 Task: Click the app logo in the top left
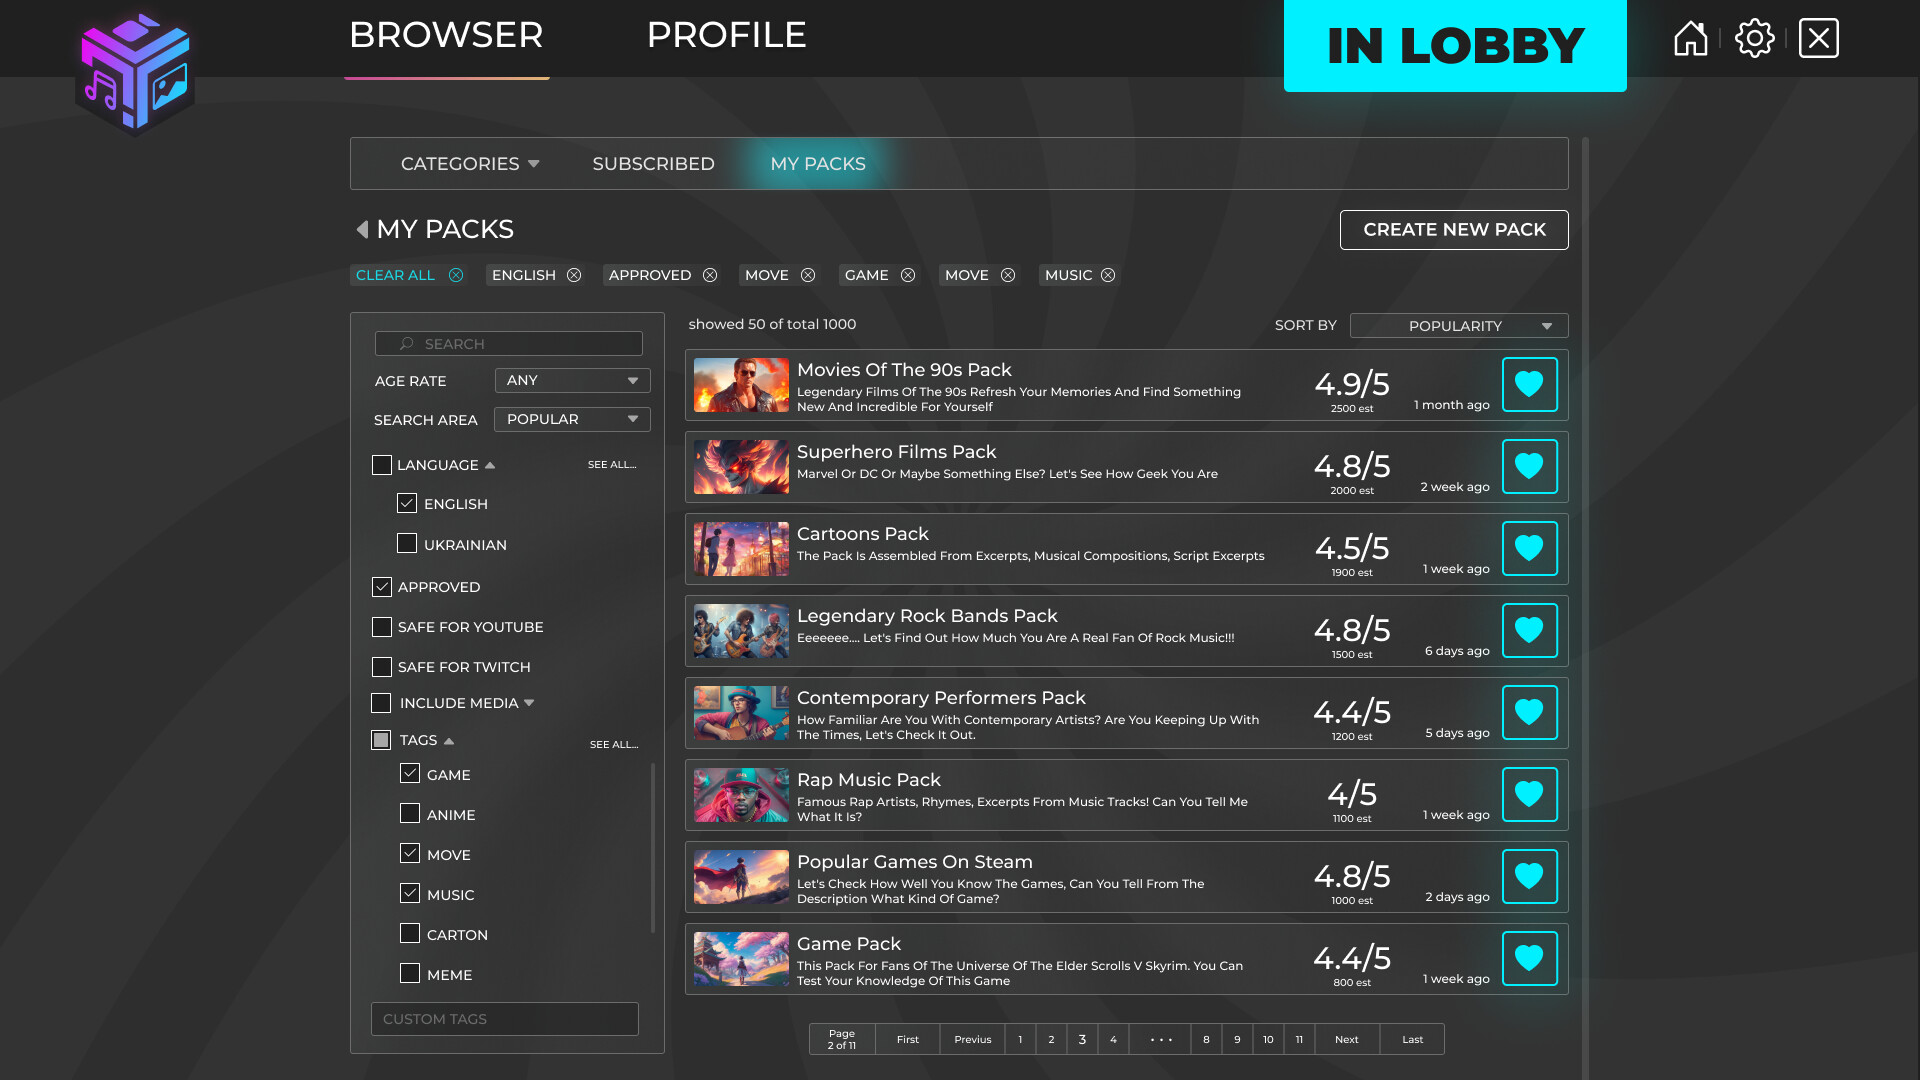[x=135, y=70]
